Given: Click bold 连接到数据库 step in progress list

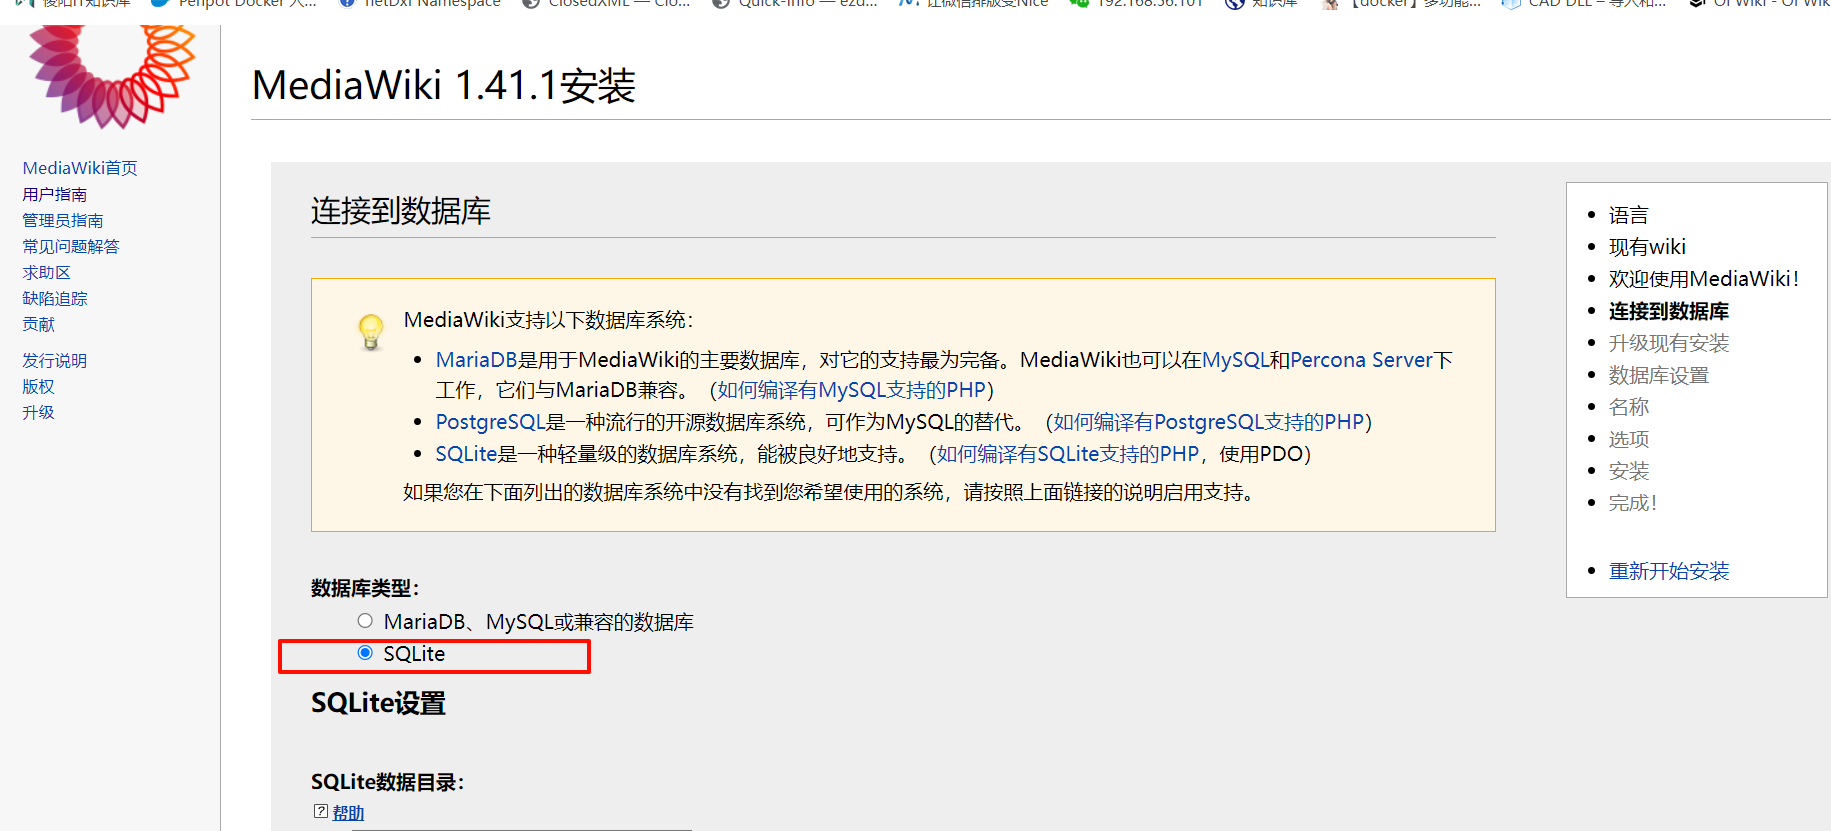Looking at the screenshot, I should [1669, 311].
